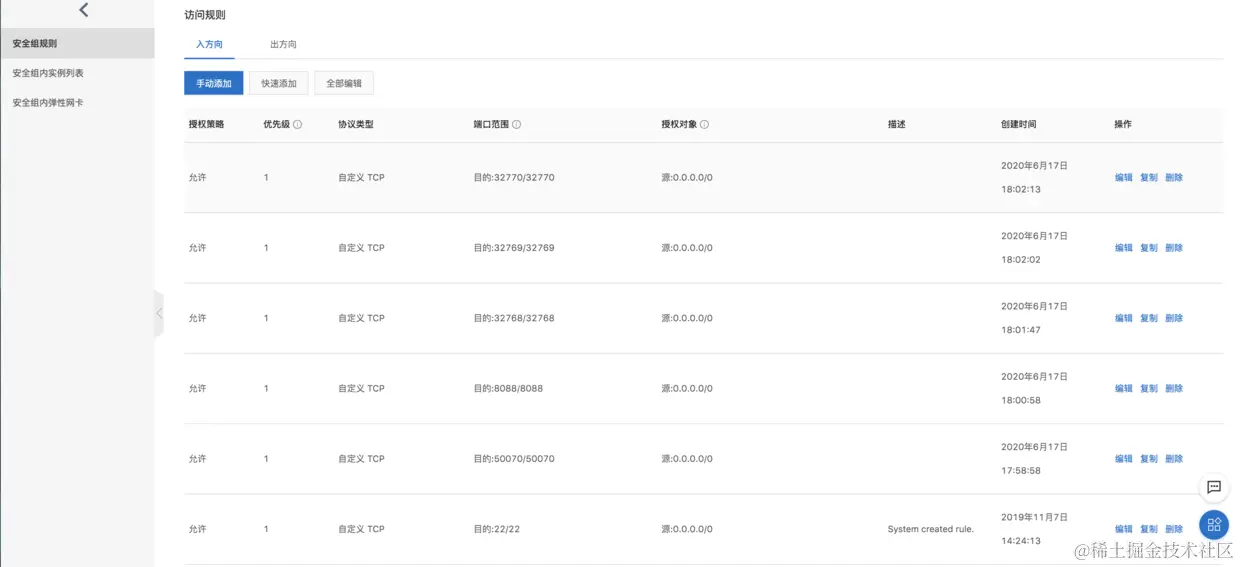Open the chat feedback icon
The image size is (1240, 567).
point(1214,487)
